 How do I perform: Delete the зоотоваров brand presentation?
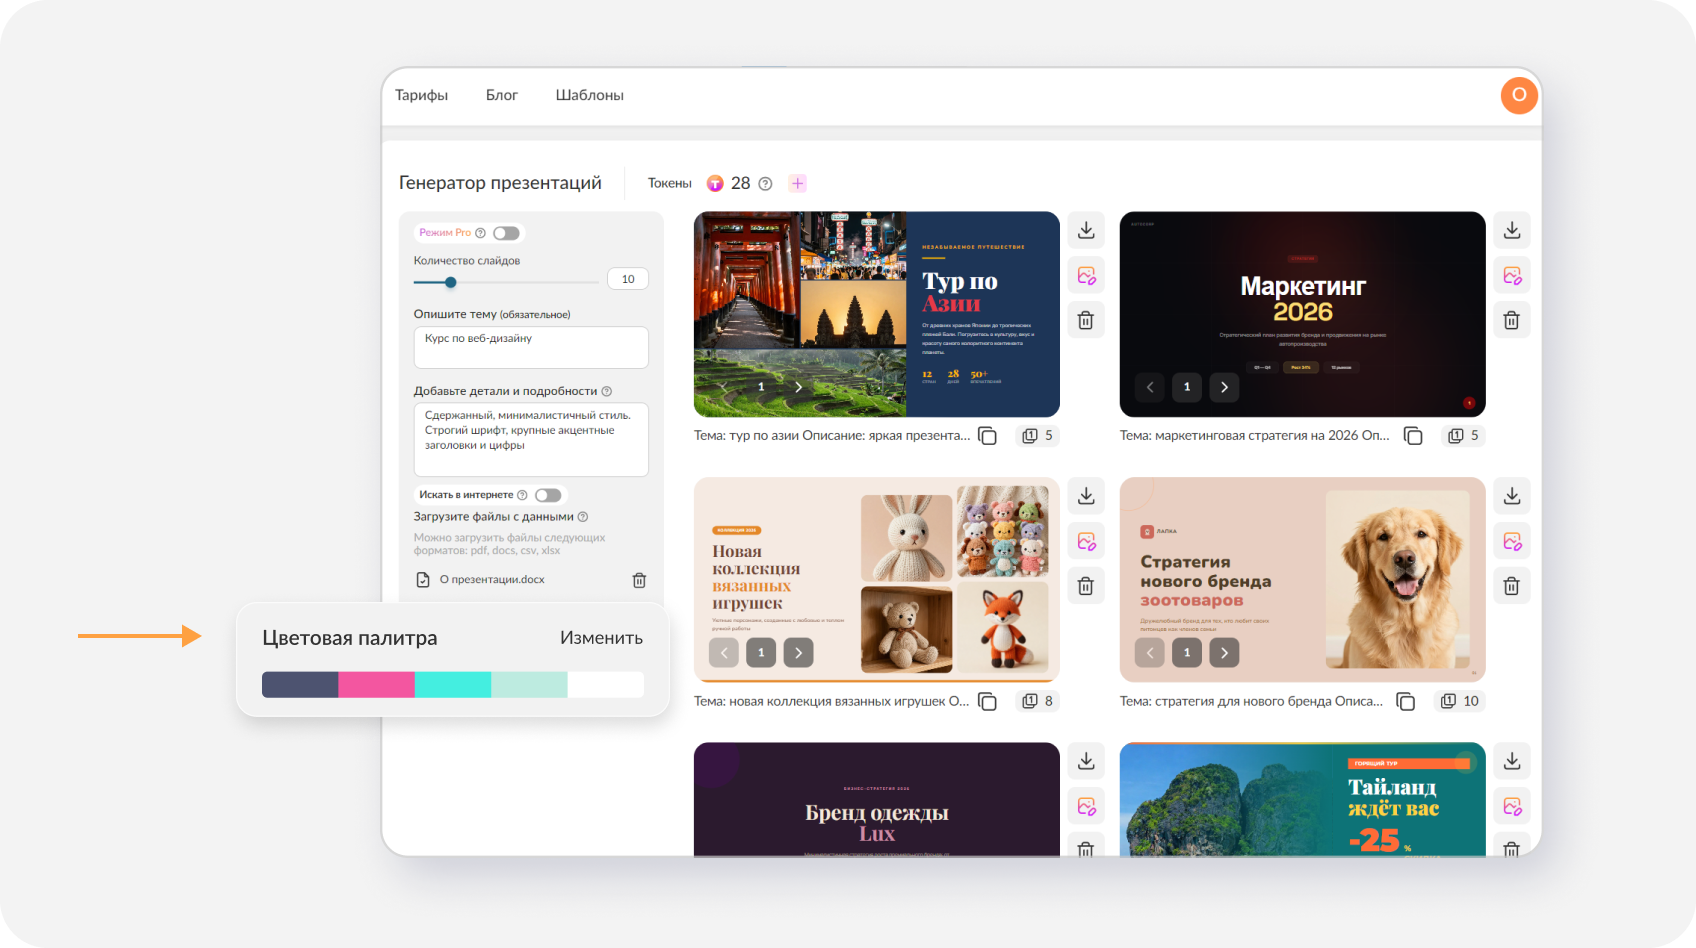click(1512, 586)
